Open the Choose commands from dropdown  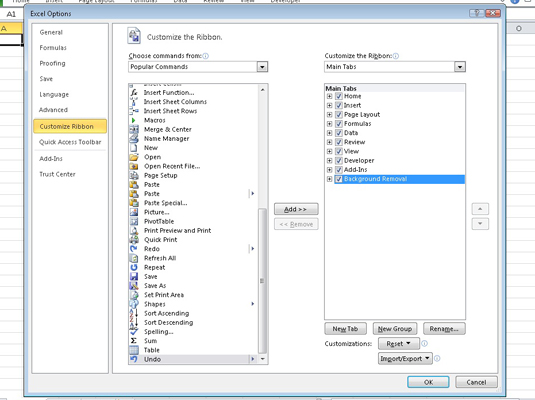tap(262, 67)
